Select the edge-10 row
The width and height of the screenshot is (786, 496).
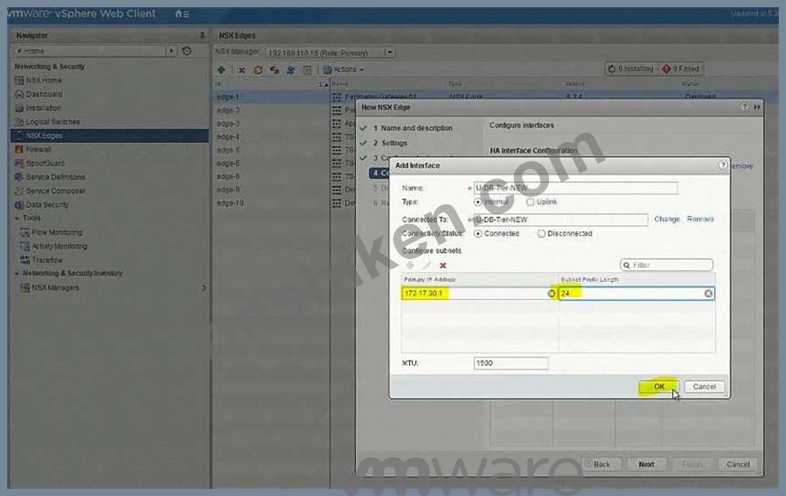[x=271, y=203]
